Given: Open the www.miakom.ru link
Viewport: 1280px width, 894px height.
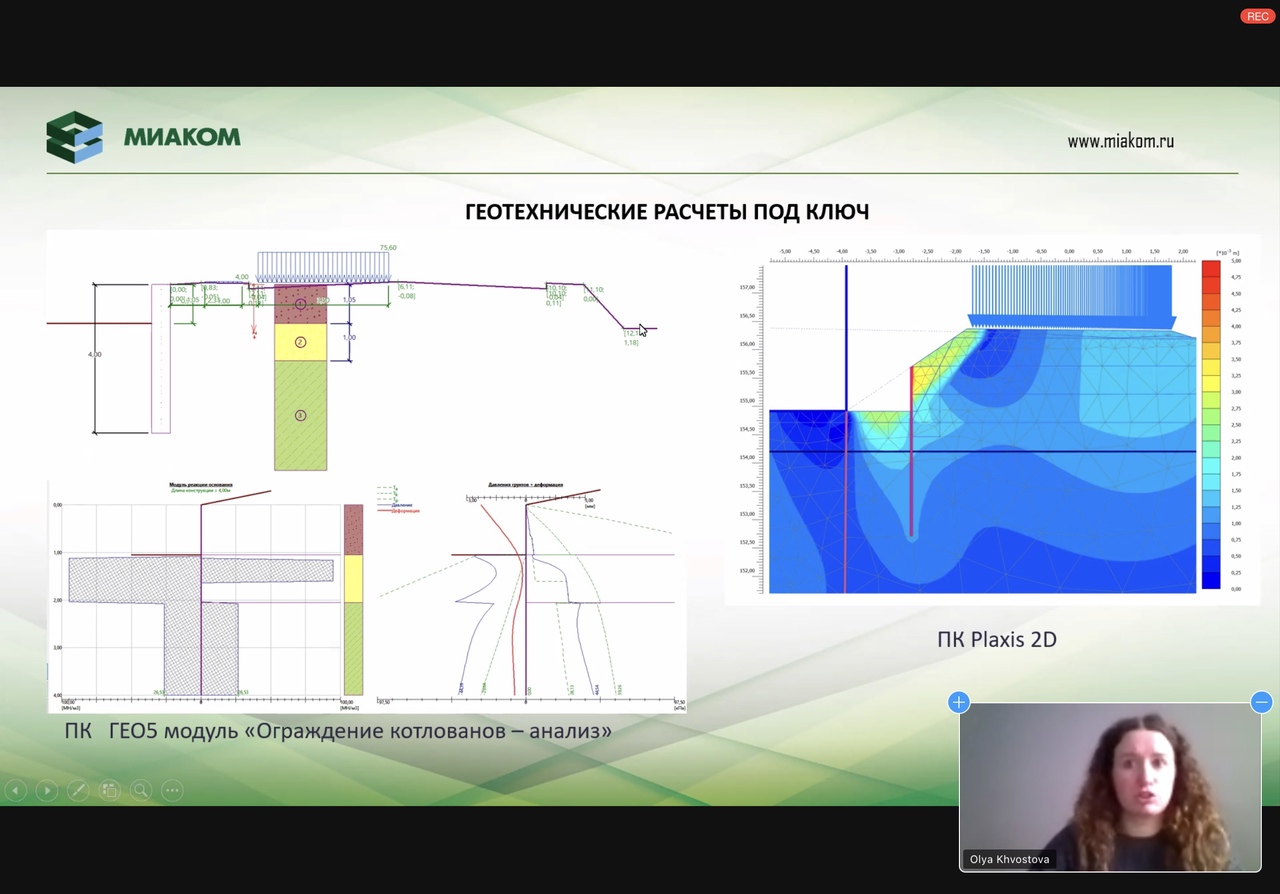Looking at the screenshot, I should [1120, 141].
